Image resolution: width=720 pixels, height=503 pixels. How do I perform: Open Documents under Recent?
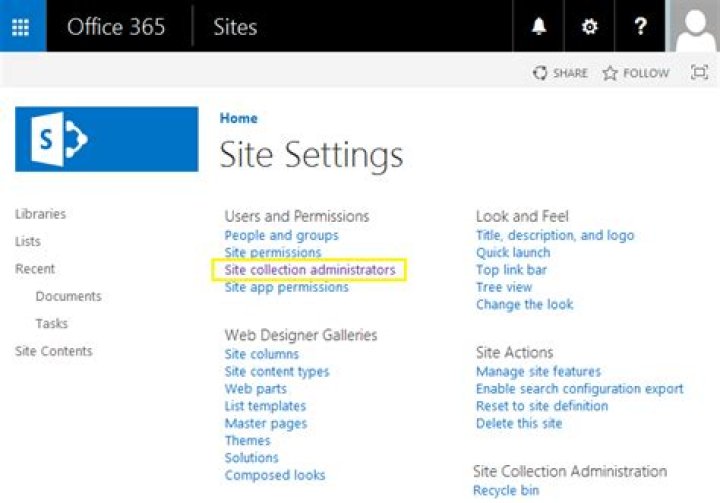tap(68, 296)
